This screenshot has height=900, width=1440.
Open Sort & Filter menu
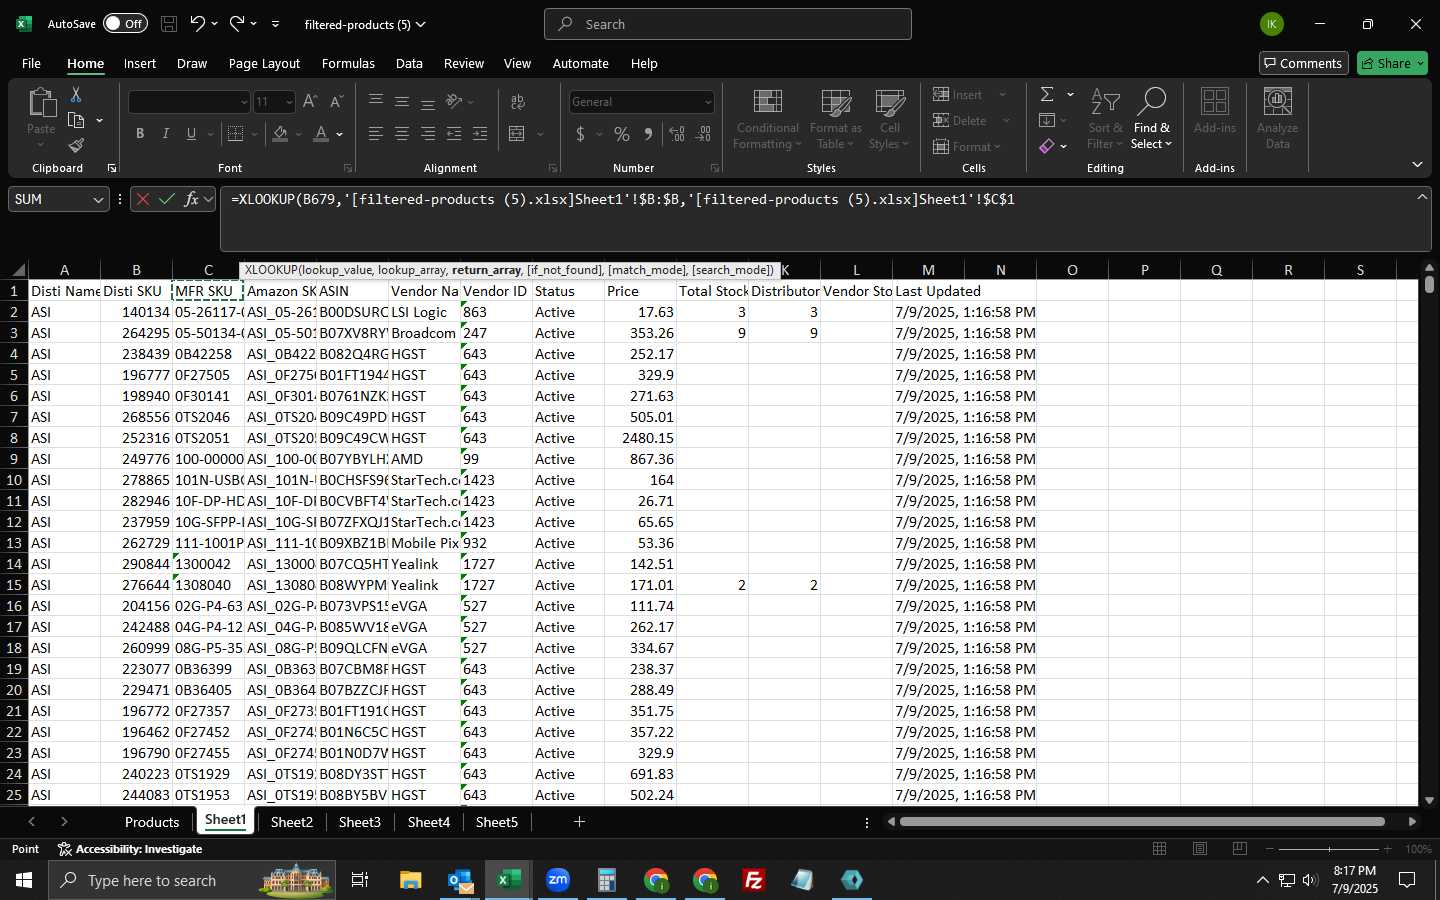coord(1105,119)
